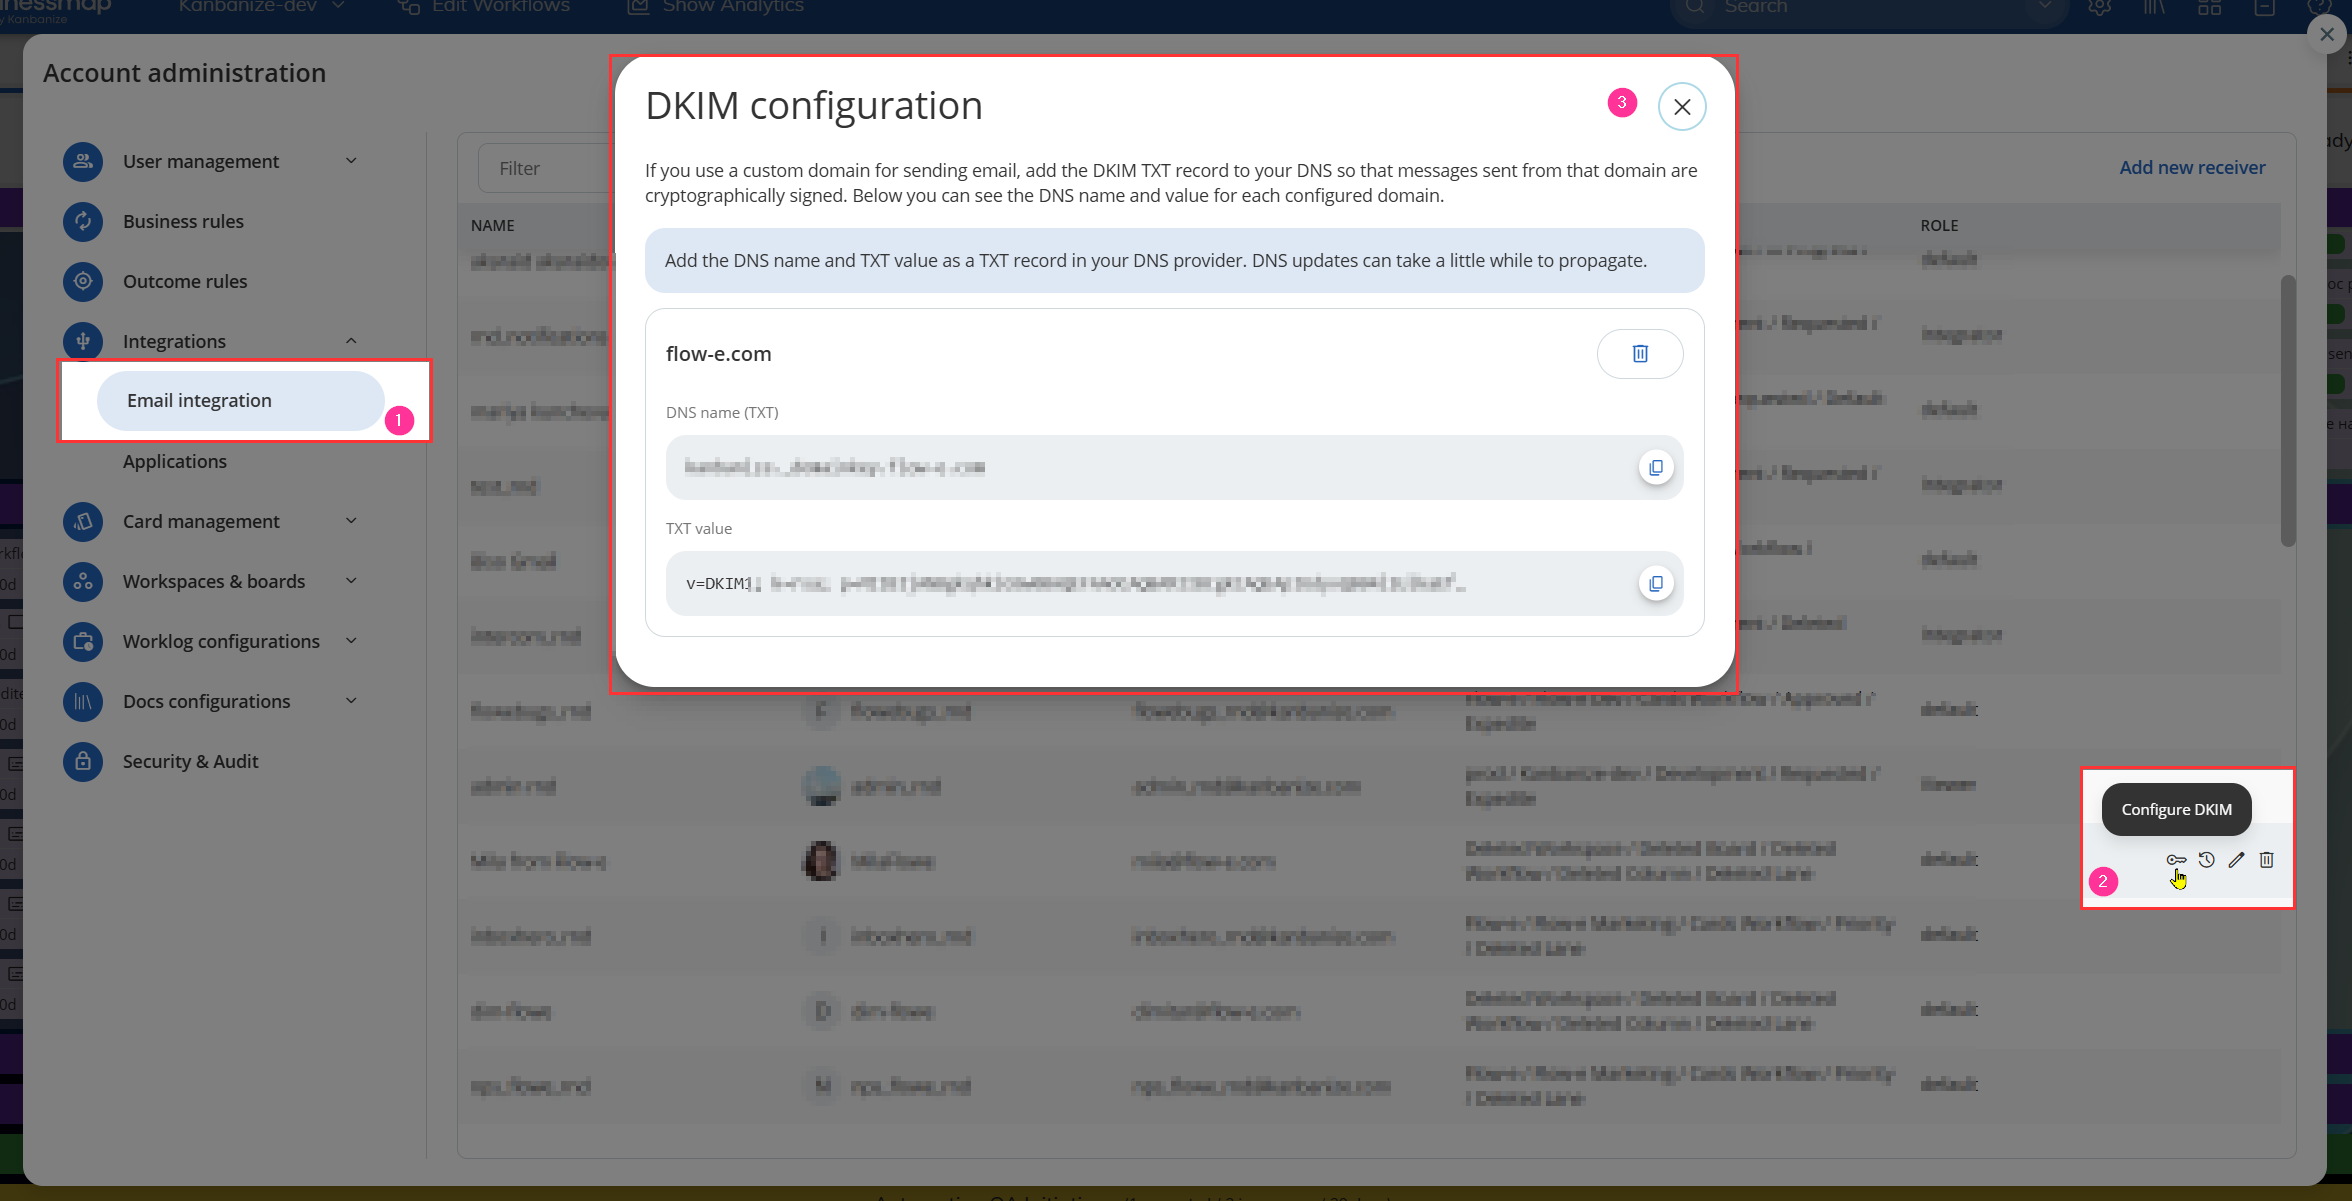Click the Add new receiver link
The width and height of the screenshot is (2352, 1201).
2192,168
